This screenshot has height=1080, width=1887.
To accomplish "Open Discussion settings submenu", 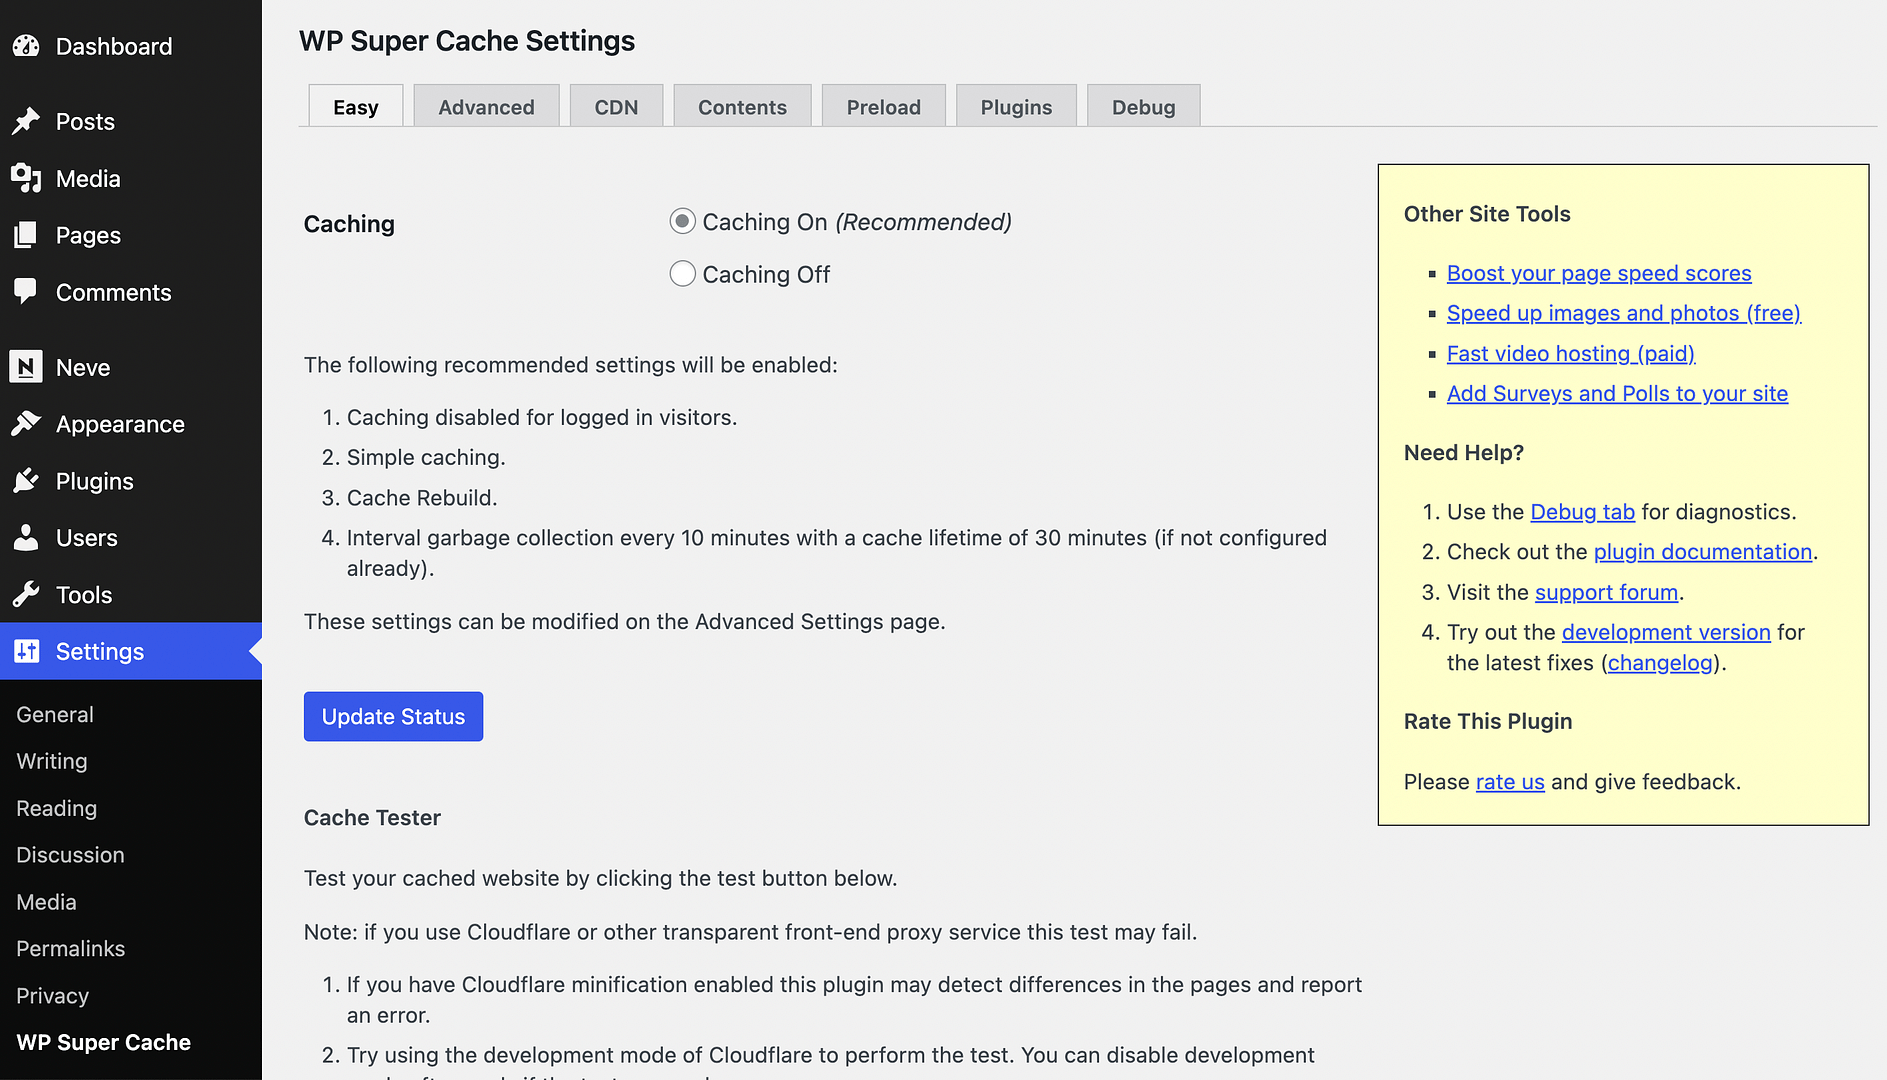I will (x=70, y=855).
